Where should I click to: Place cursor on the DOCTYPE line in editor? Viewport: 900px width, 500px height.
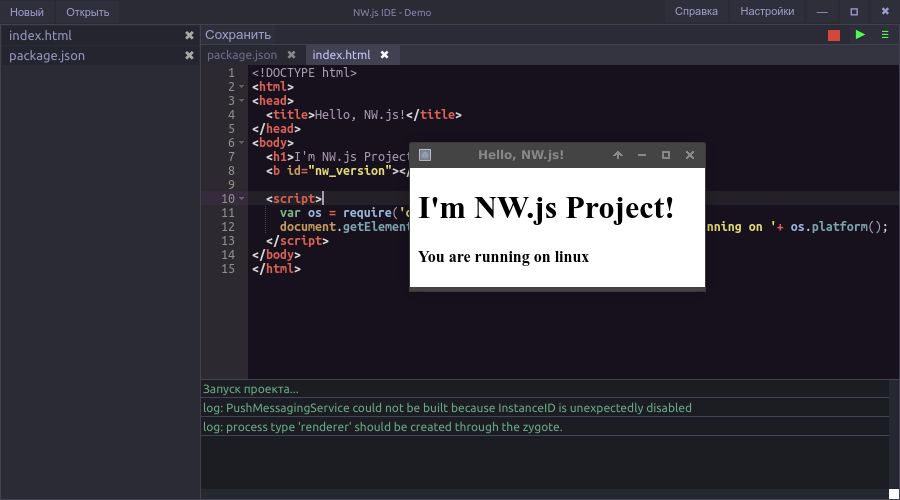304,73
